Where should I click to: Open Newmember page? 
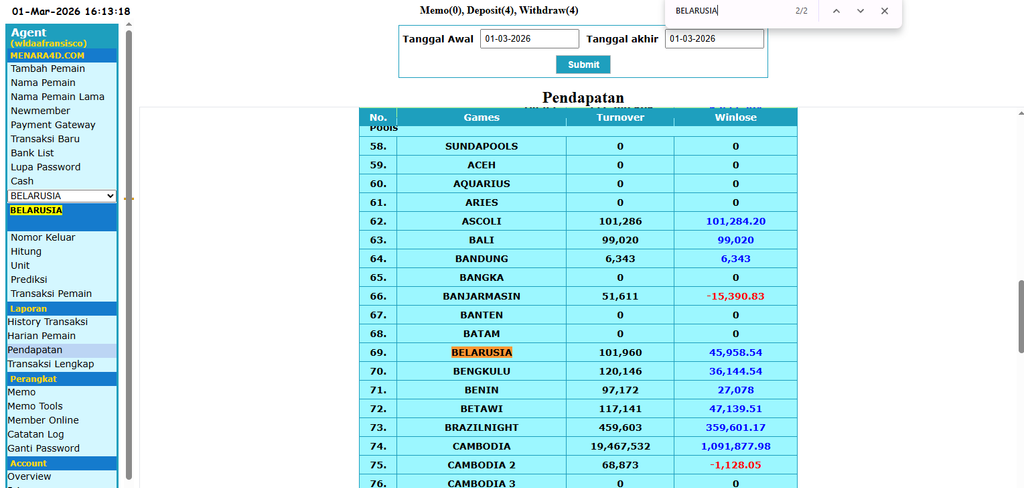point(40,110)
